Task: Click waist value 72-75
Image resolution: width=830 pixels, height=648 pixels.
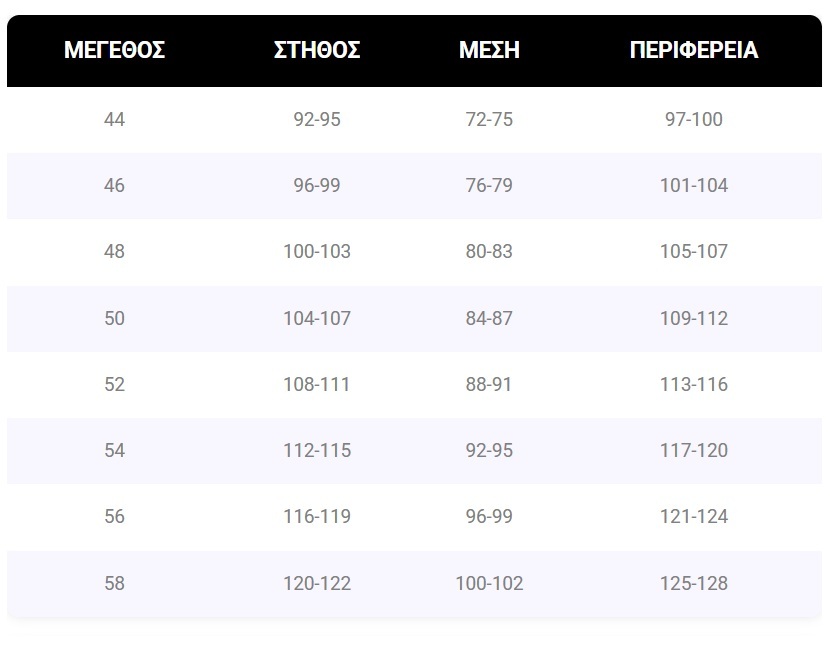Action: 489,120
